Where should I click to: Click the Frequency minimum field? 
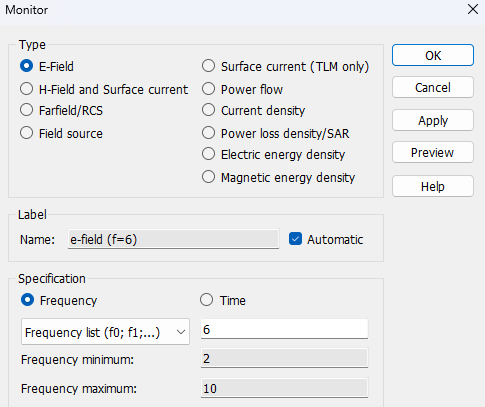pyautogui.click(x=284, y=358)
